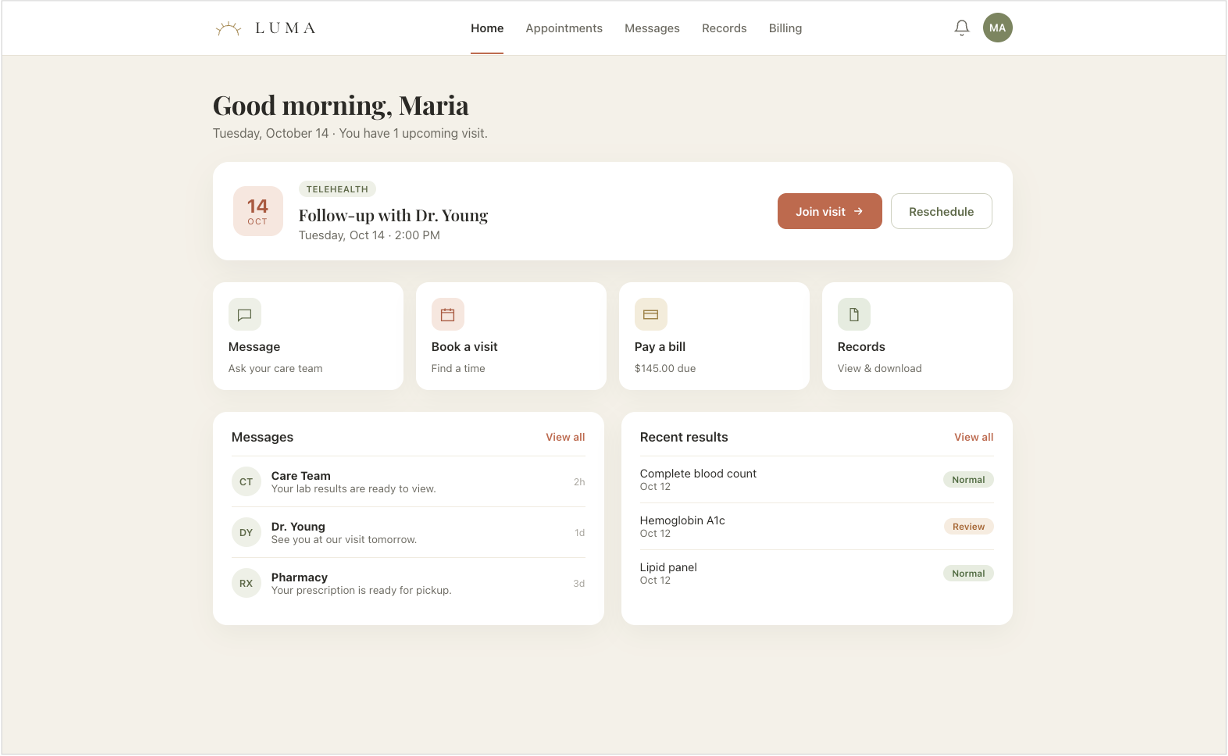Image resolution: width=1228 pixels, height=756 pixels.
Task: Click 'Tuesday, Oct 14 · 2:00 PM' text
Action: click(369, 235)
